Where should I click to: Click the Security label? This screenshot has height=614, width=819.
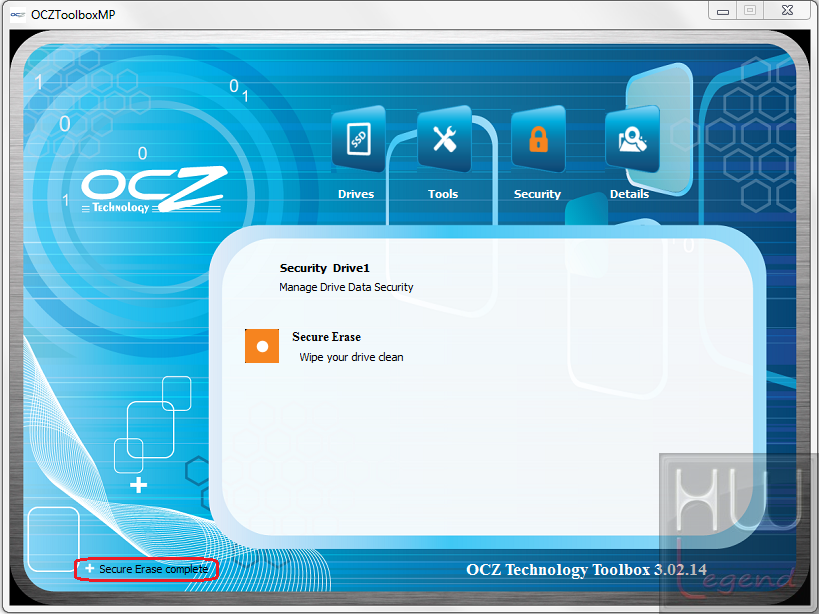[537, 194]
